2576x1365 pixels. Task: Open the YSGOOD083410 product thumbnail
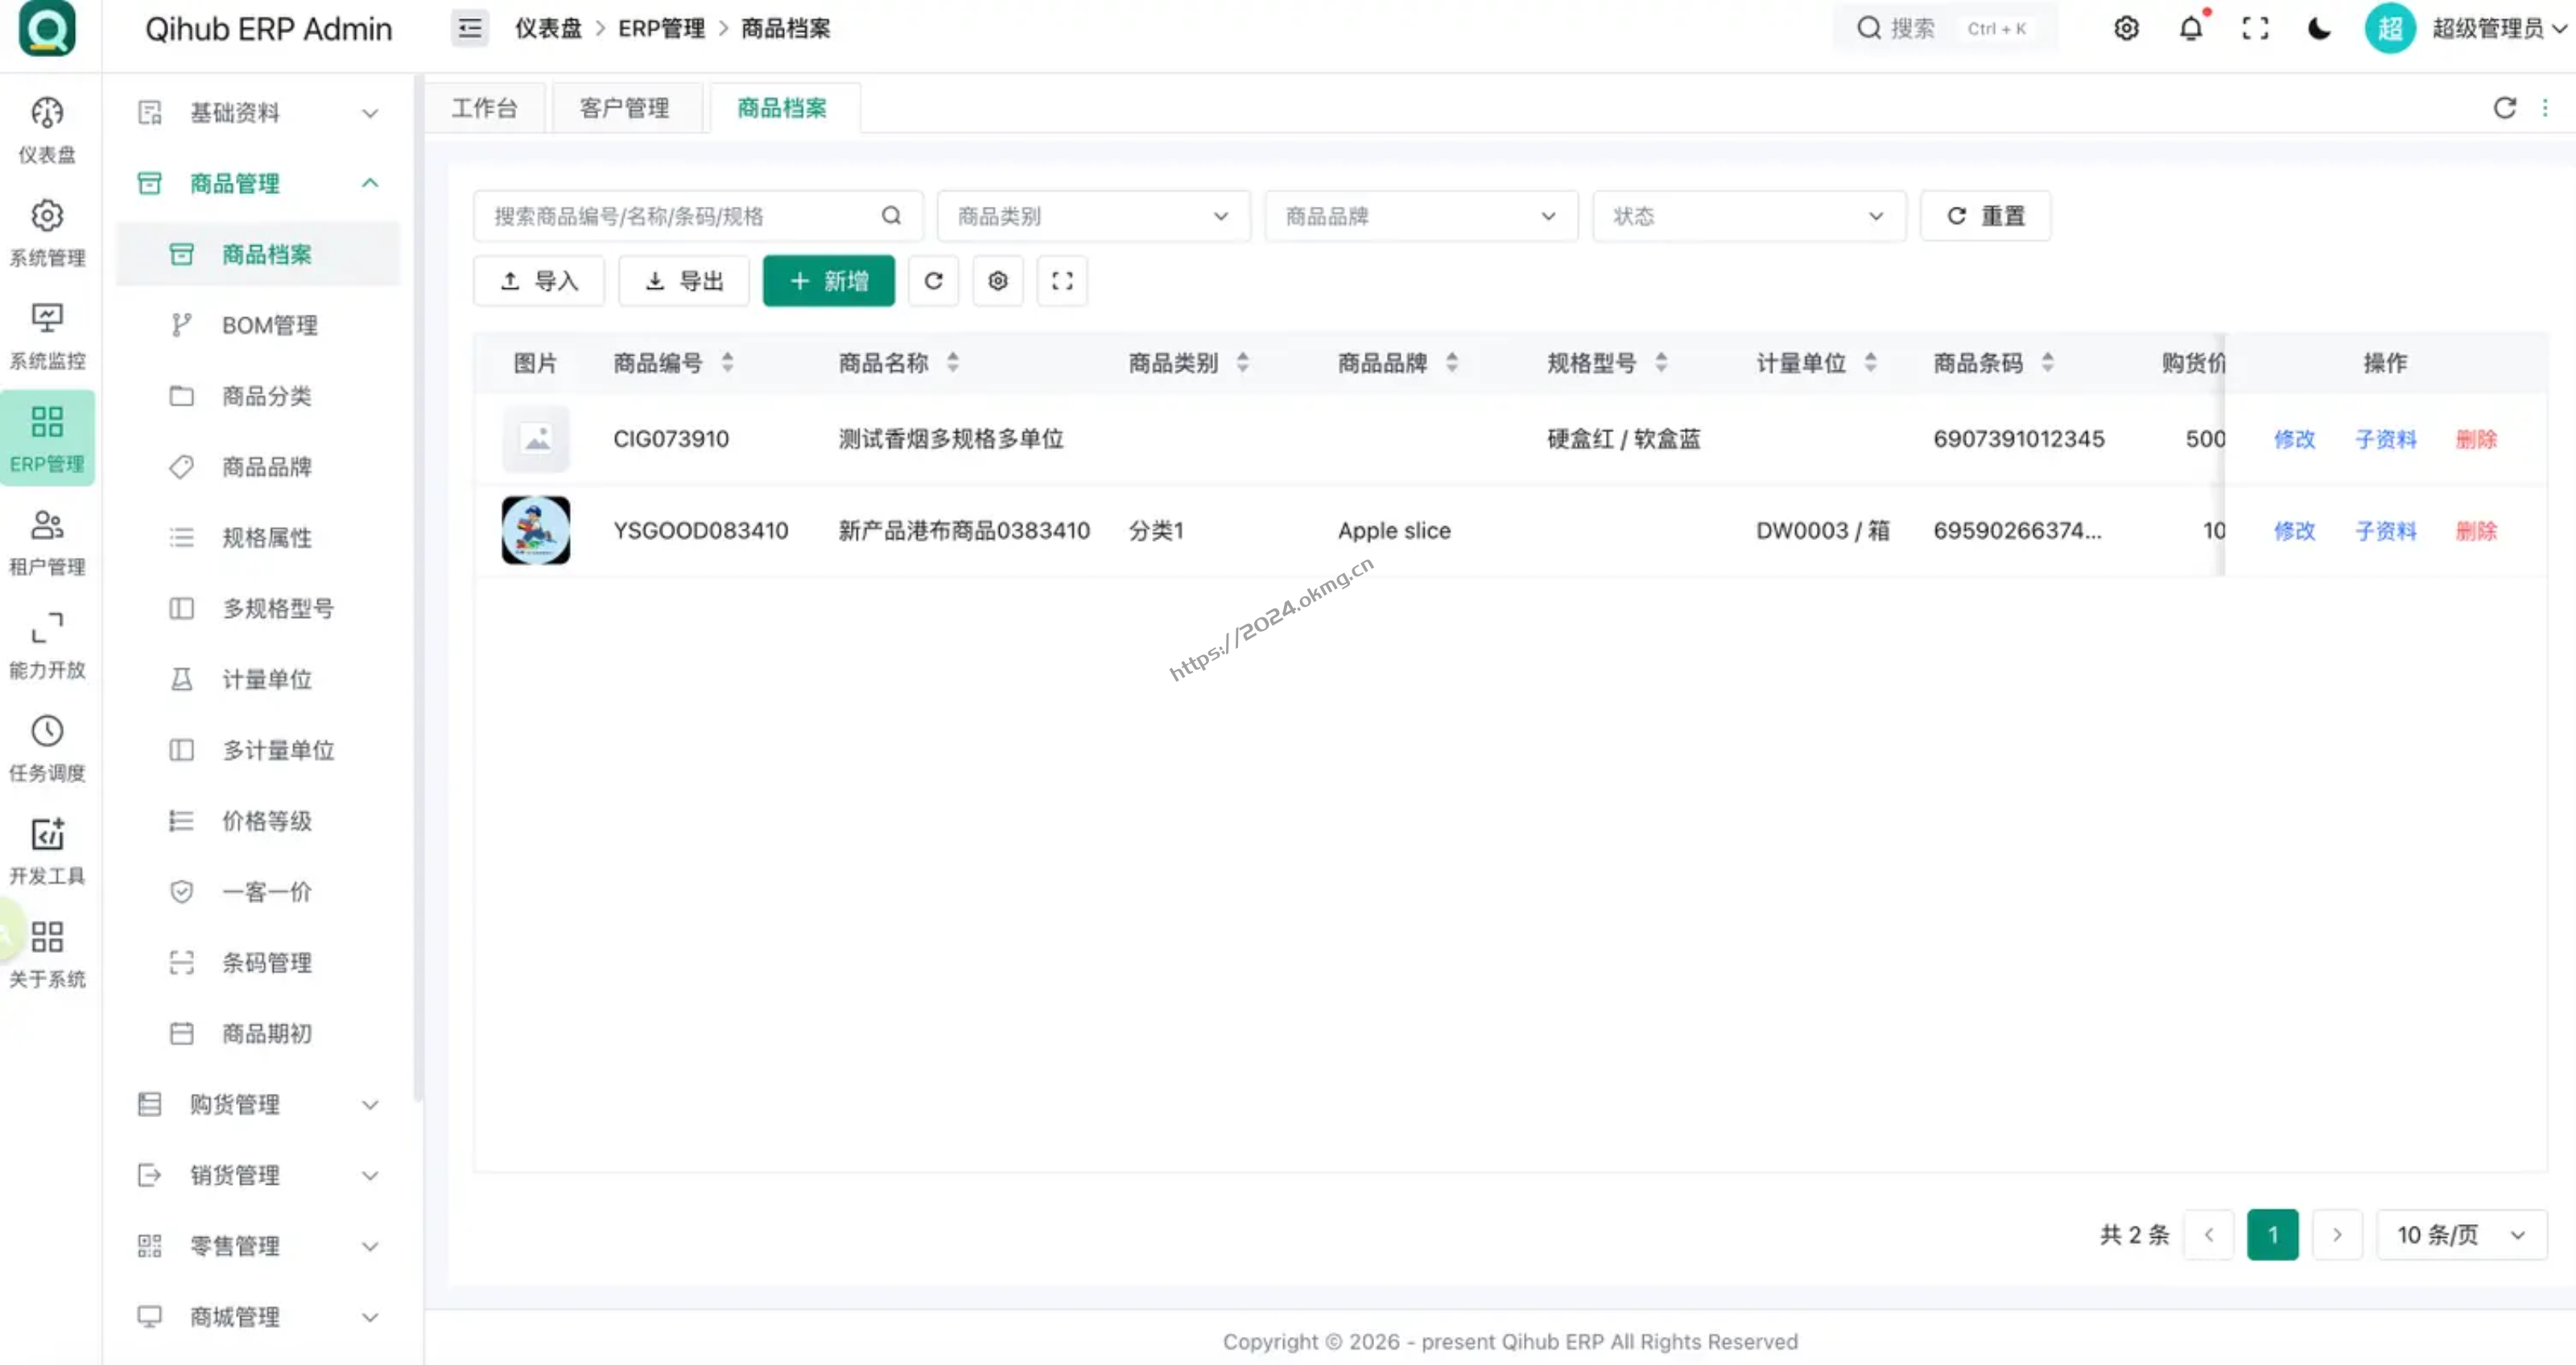click(536, 531)
